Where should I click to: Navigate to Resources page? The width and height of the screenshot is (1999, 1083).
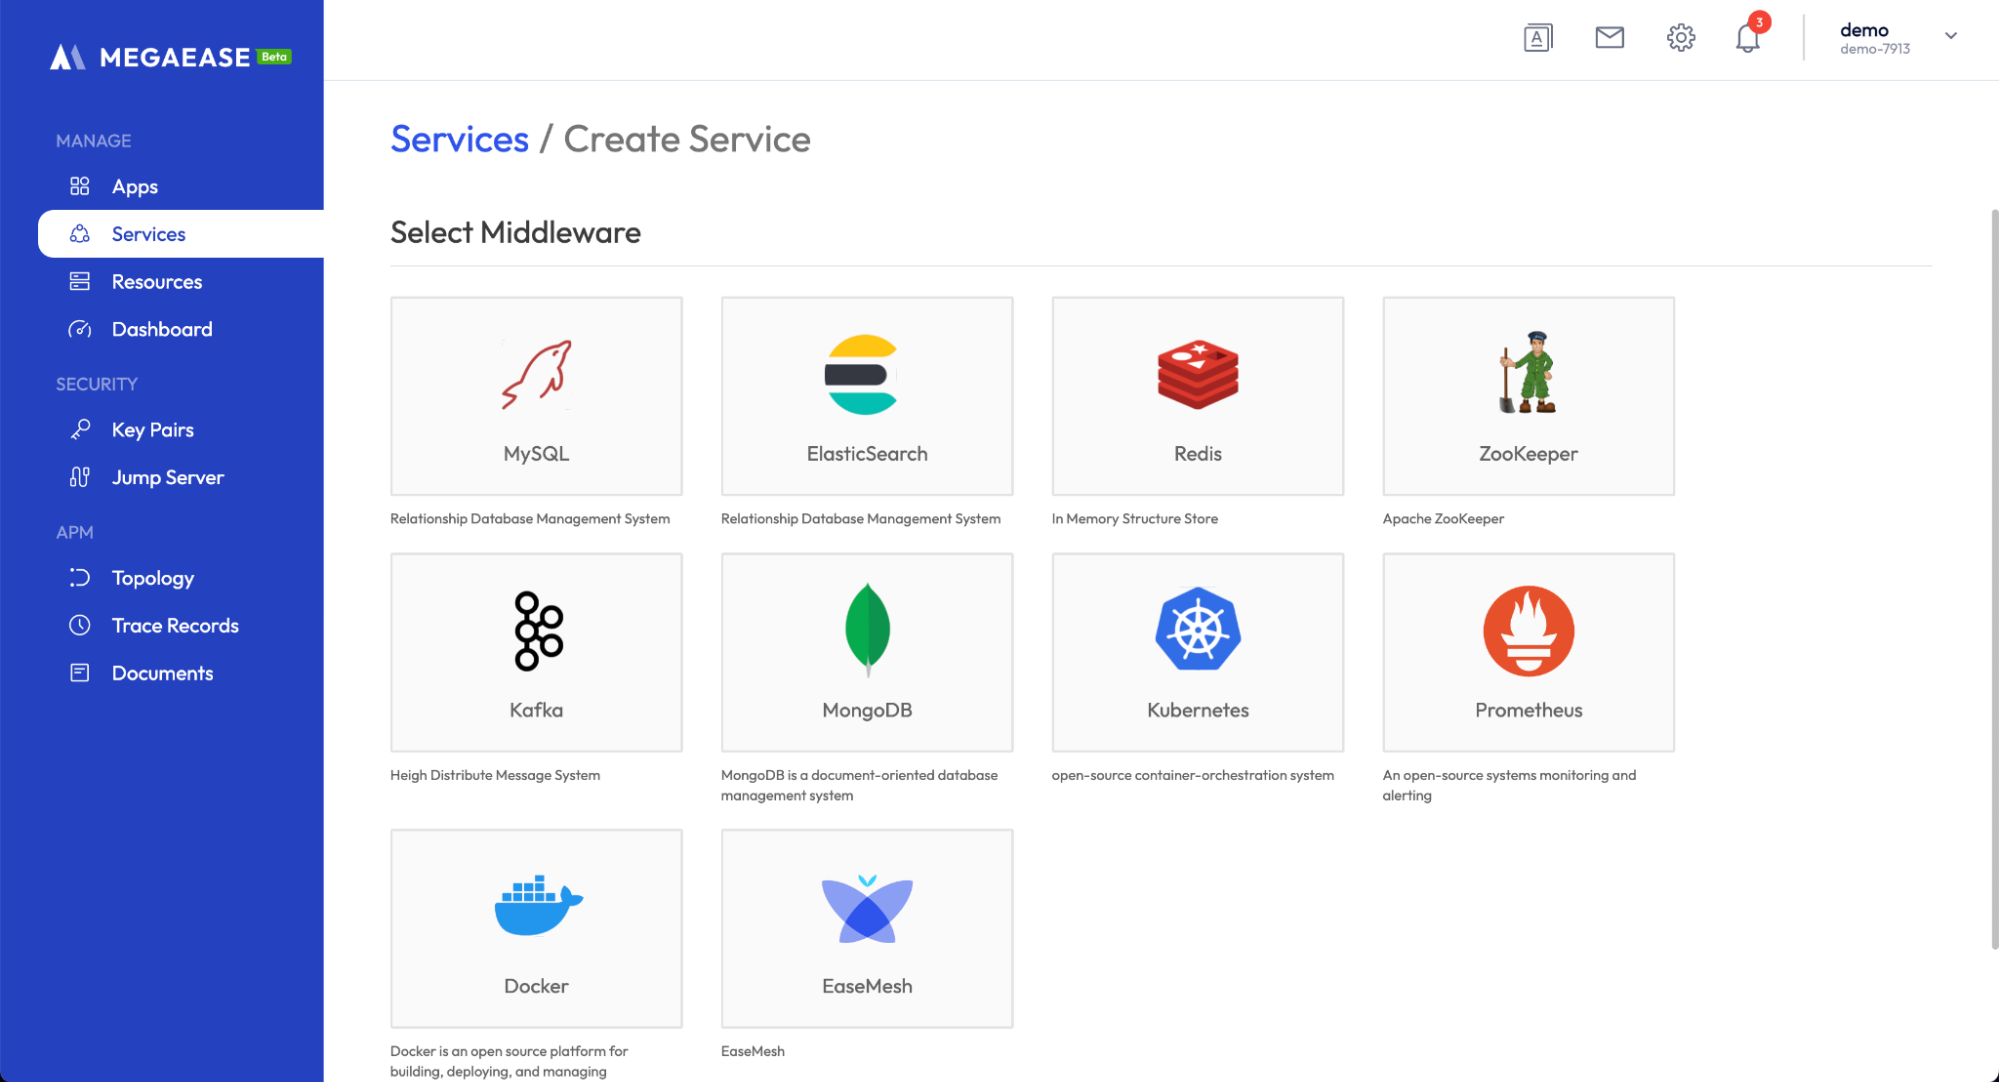(157, 282)
